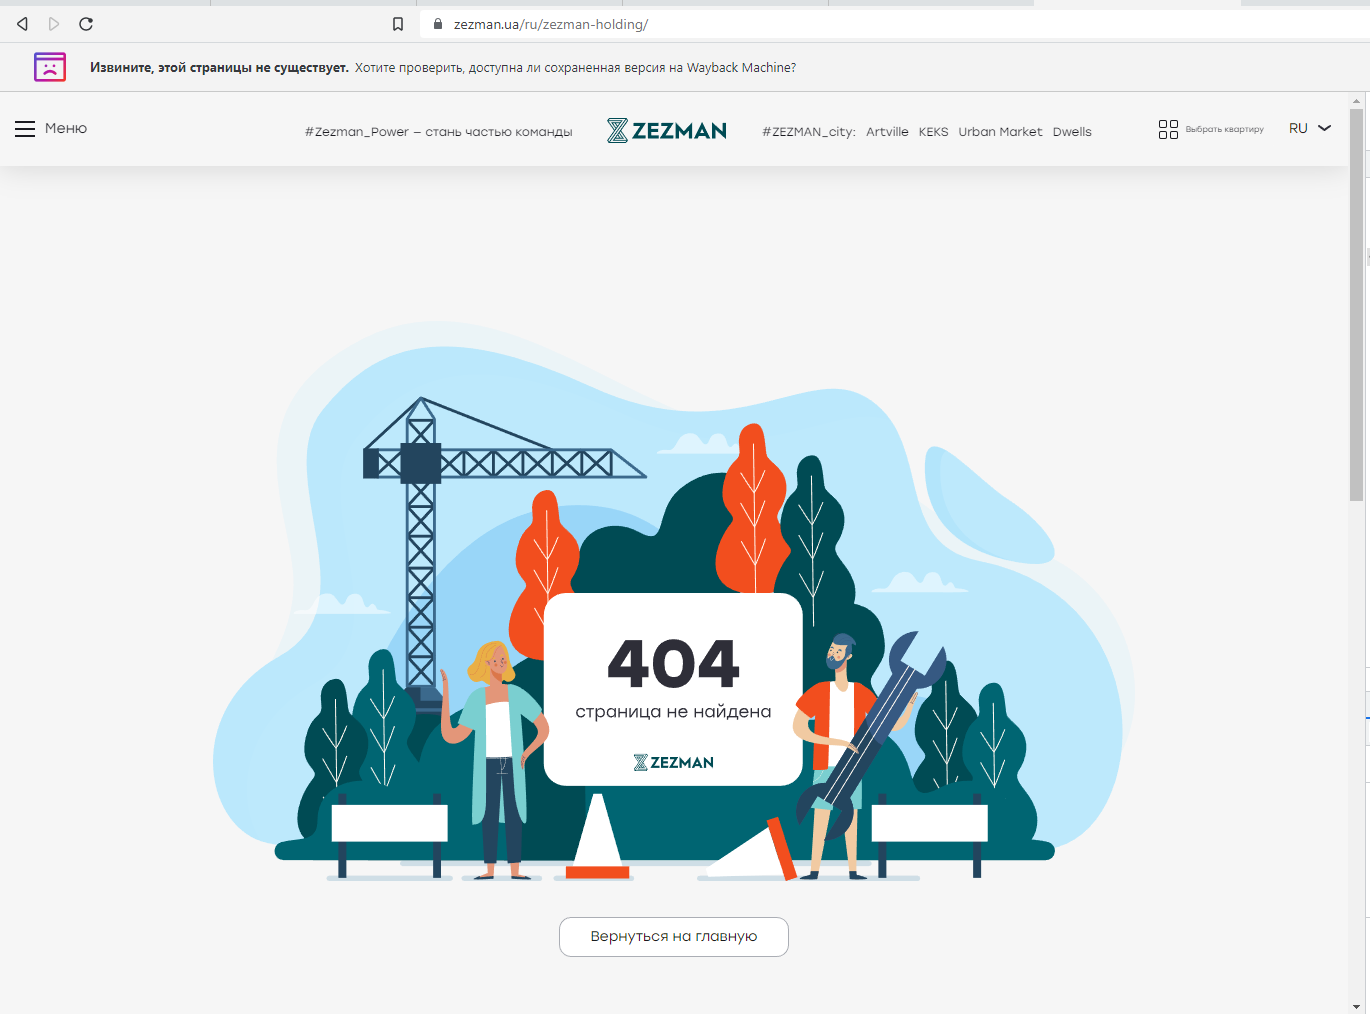Screen dimensions: 1370x1014
Task: Expand the RU language dropdown
Action: (x=1310, y=128)
